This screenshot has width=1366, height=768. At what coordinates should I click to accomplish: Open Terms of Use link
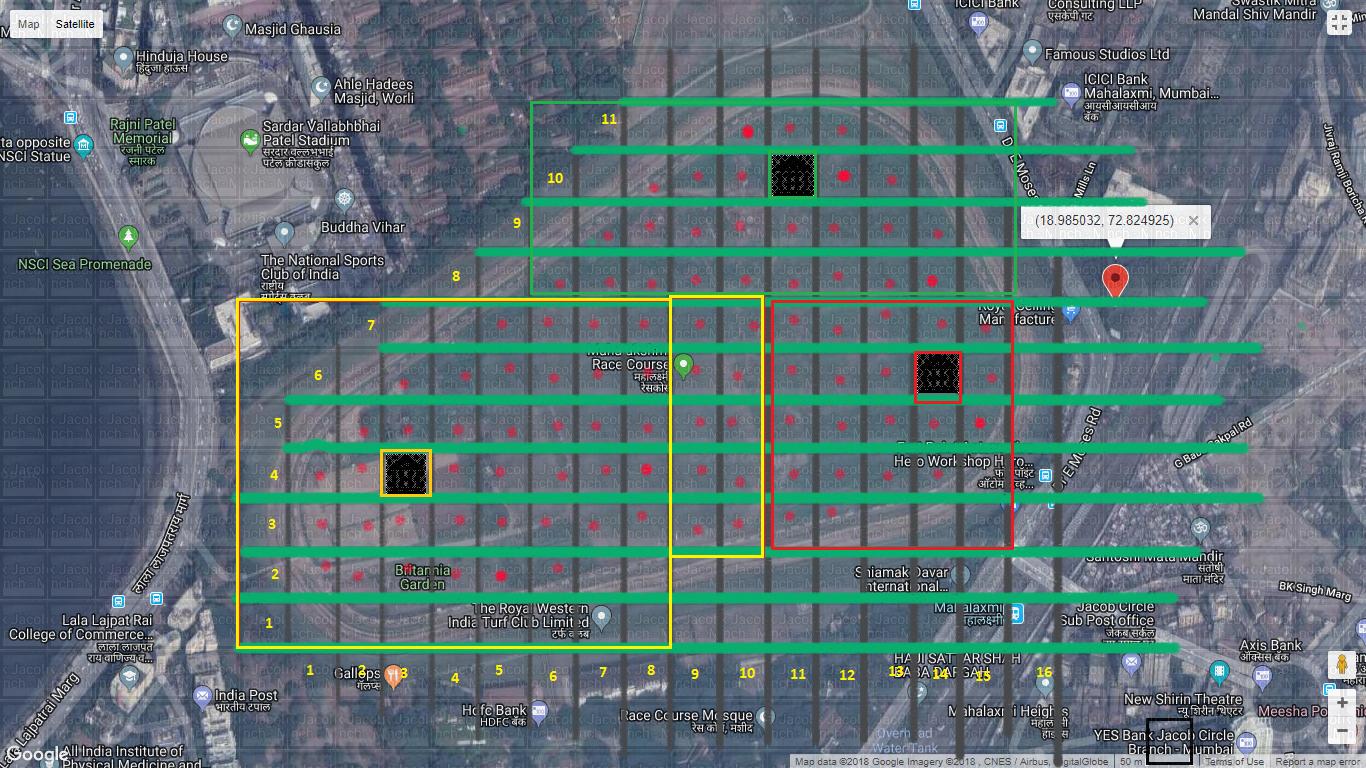[x=1234, y=762]
